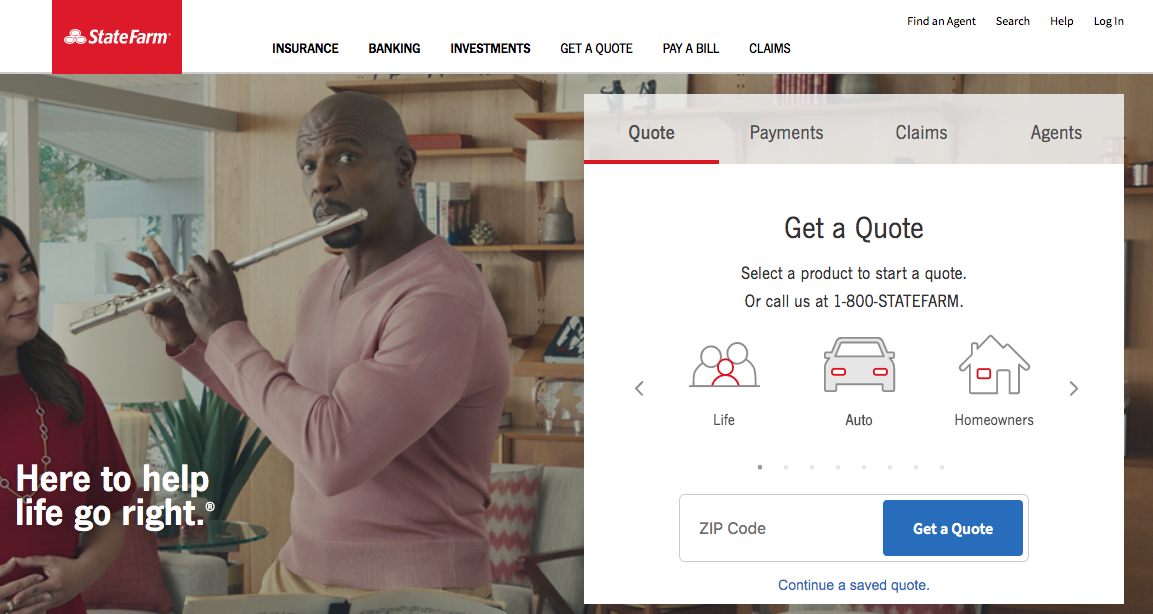
Task: Switch to the Payments tab
Action: tap(786, 132)
